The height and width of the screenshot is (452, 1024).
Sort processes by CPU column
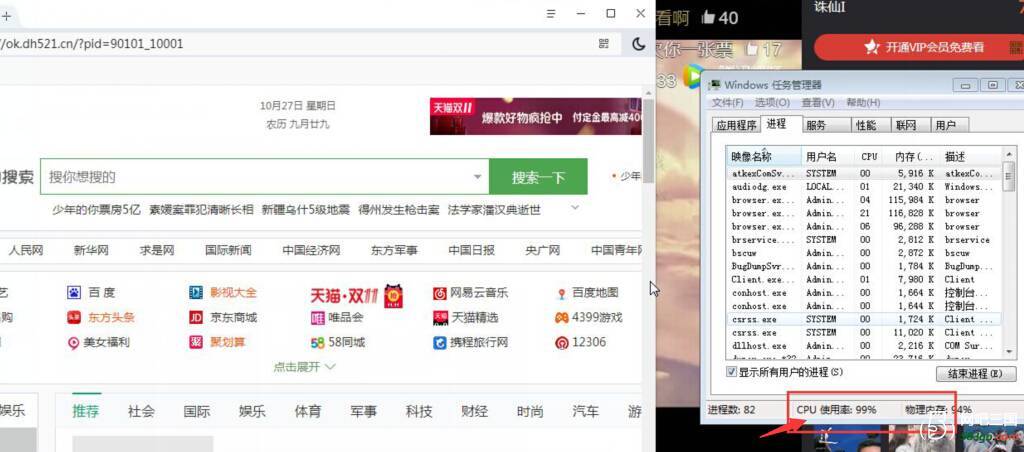click(869, 157)
